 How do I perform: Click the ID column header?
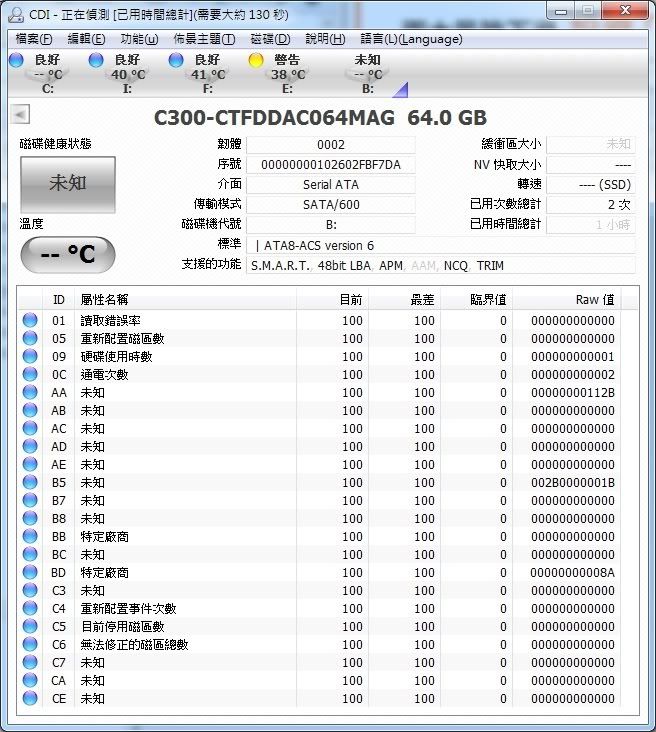[58, 300]
